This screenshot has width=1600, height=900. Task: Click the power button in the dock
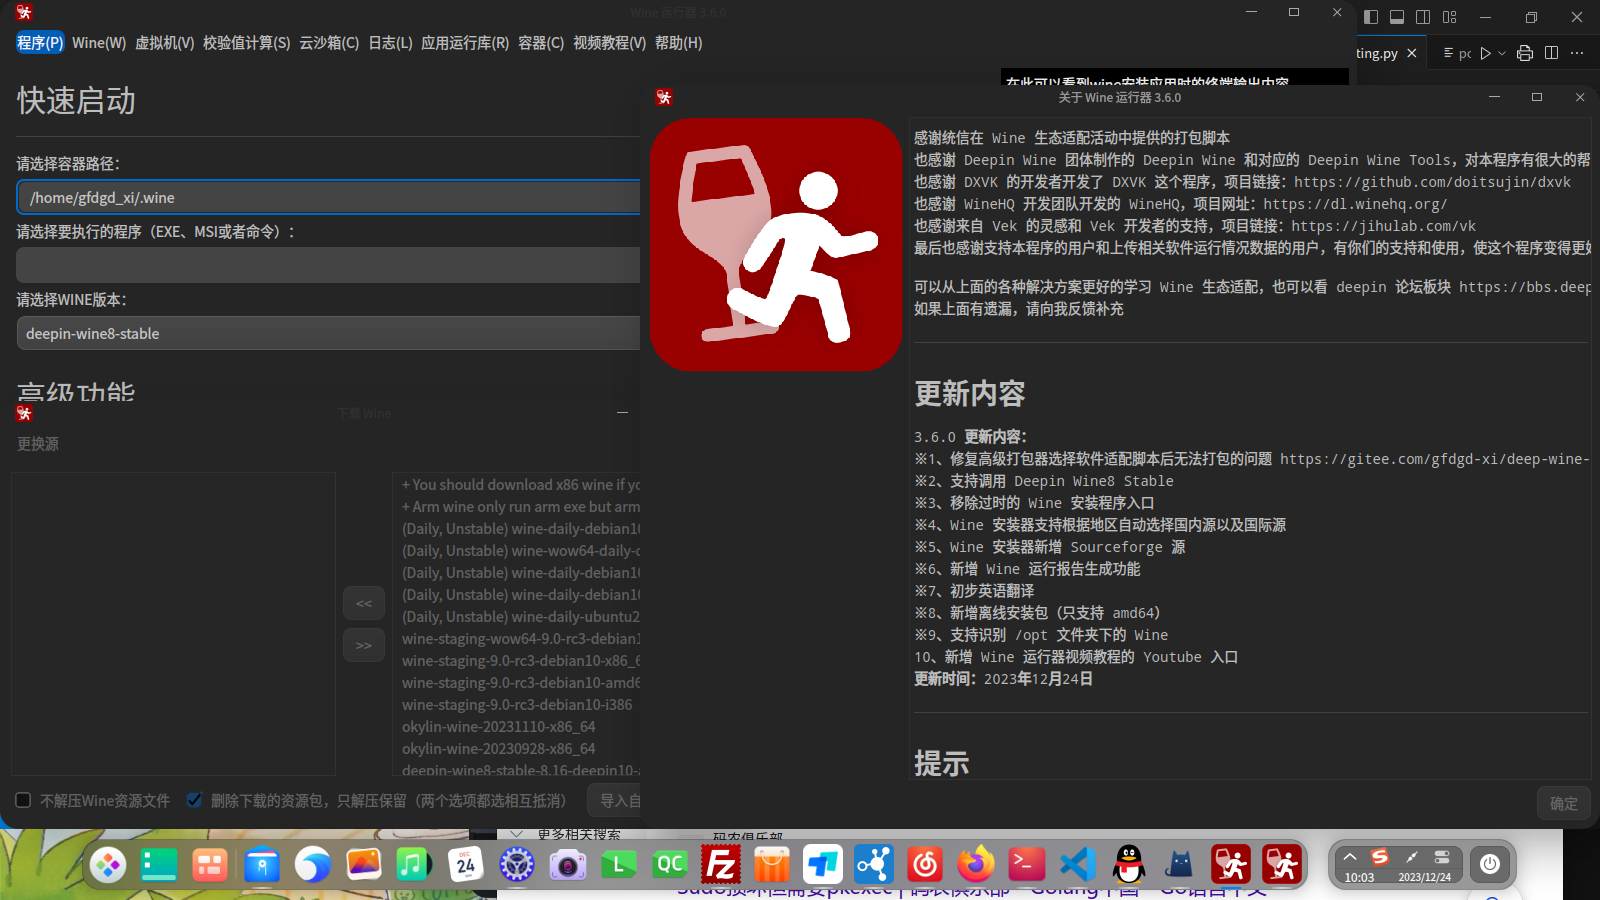[1490, 864]
